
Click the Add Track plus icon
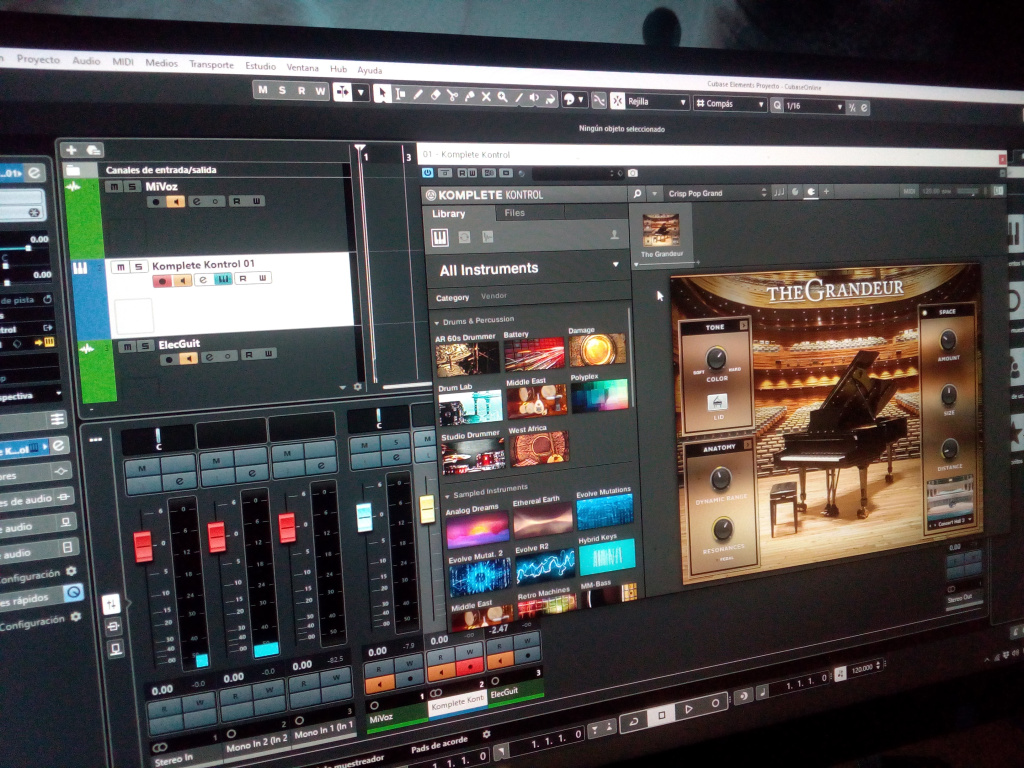pos(71,150)
